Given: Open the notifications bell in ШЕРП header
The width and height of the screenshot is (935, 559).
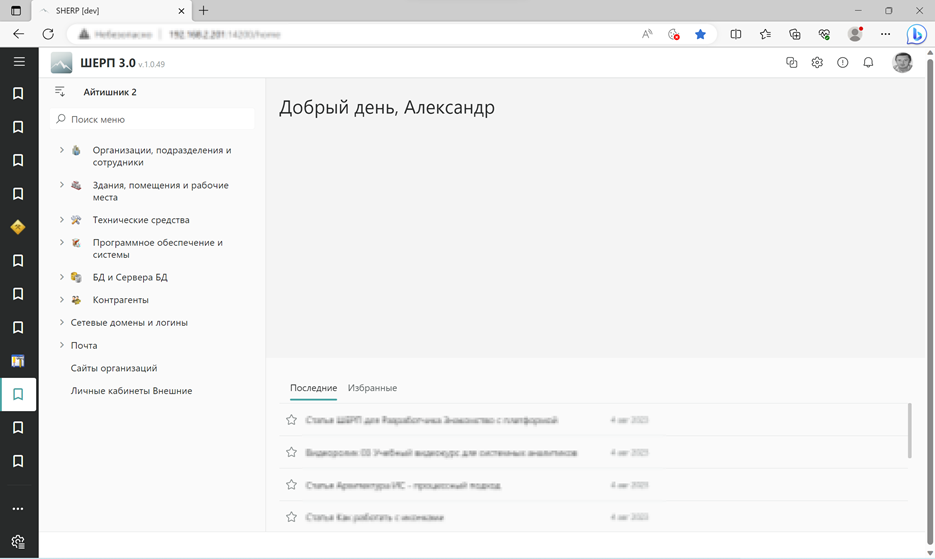Looking at the screenshot, I should pyautogui.click(x=868, y=63).
